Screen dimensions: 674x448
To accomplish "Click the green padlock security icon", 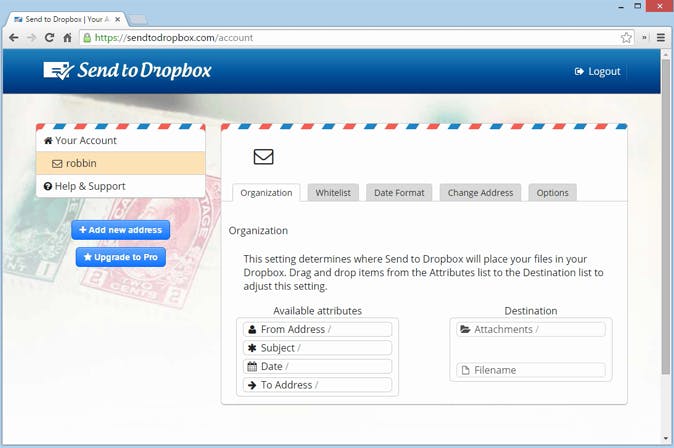I will (87, 38).
